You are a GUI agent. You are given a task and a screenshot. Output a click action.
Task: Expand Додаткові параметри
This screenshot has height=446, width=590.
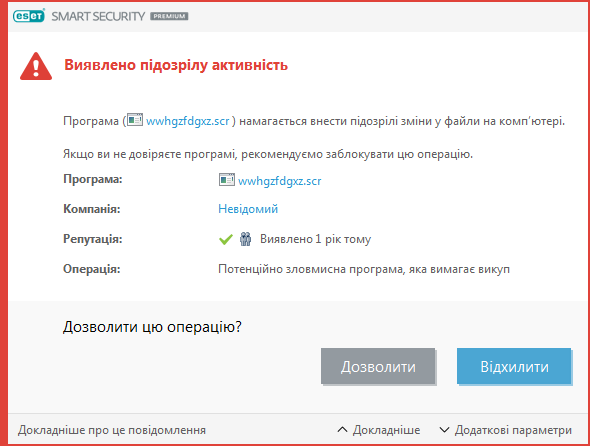(x=506, y=430)
